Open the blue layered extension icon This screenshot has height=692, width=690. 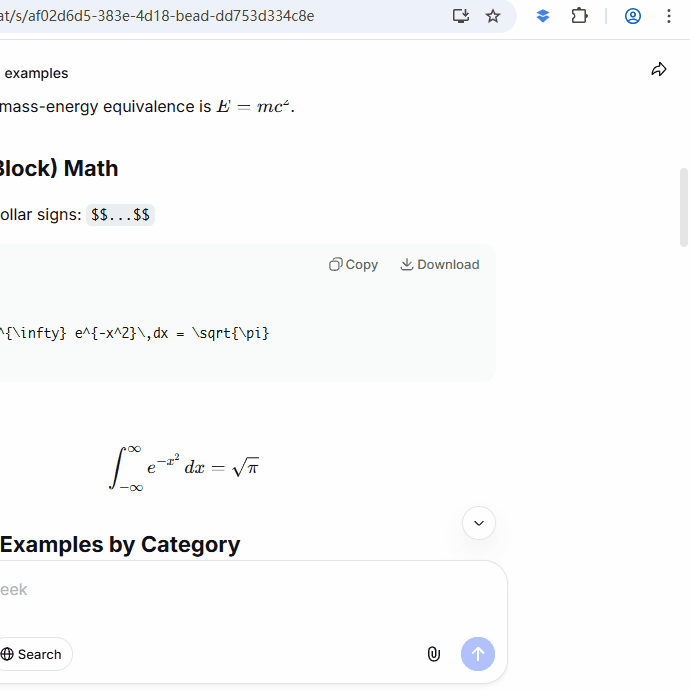[x=543, y=16]
